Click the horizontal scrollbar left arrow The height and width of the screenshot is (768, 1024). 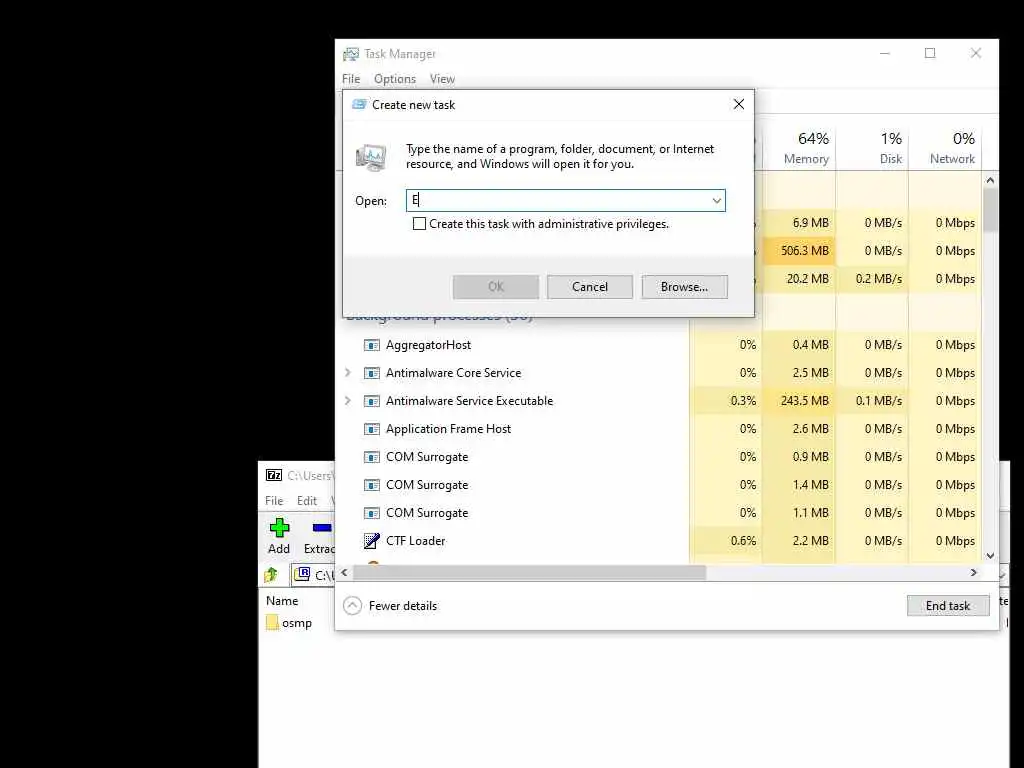(344, 573)
